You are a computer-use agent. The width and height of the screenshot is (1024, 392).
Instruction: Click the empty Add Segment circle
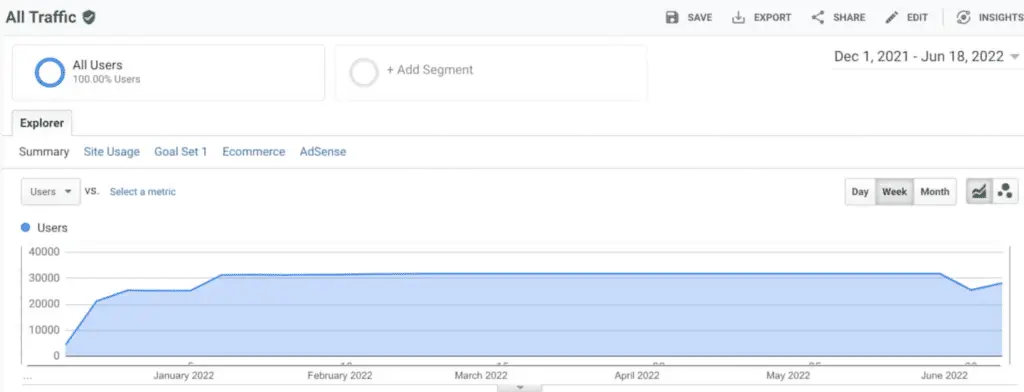tap(364, 73)
